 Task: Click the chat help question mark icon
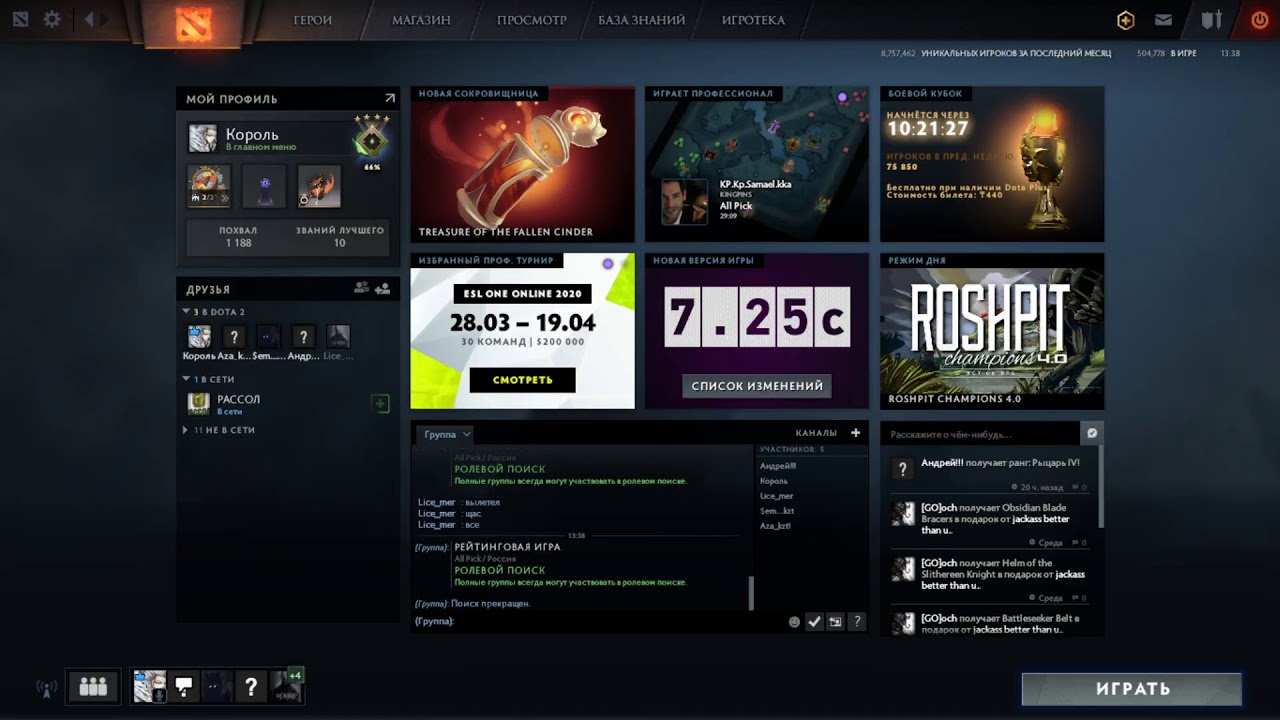[x=856, y=622]
